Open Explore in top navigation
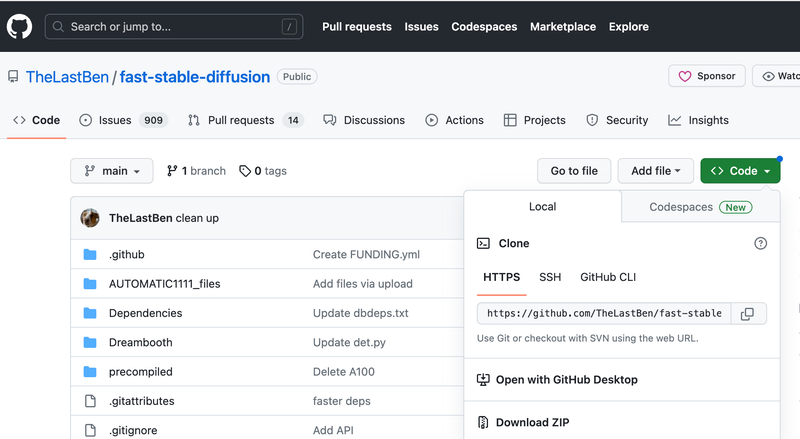Screen dimensions: 800x439 [629, 27]
